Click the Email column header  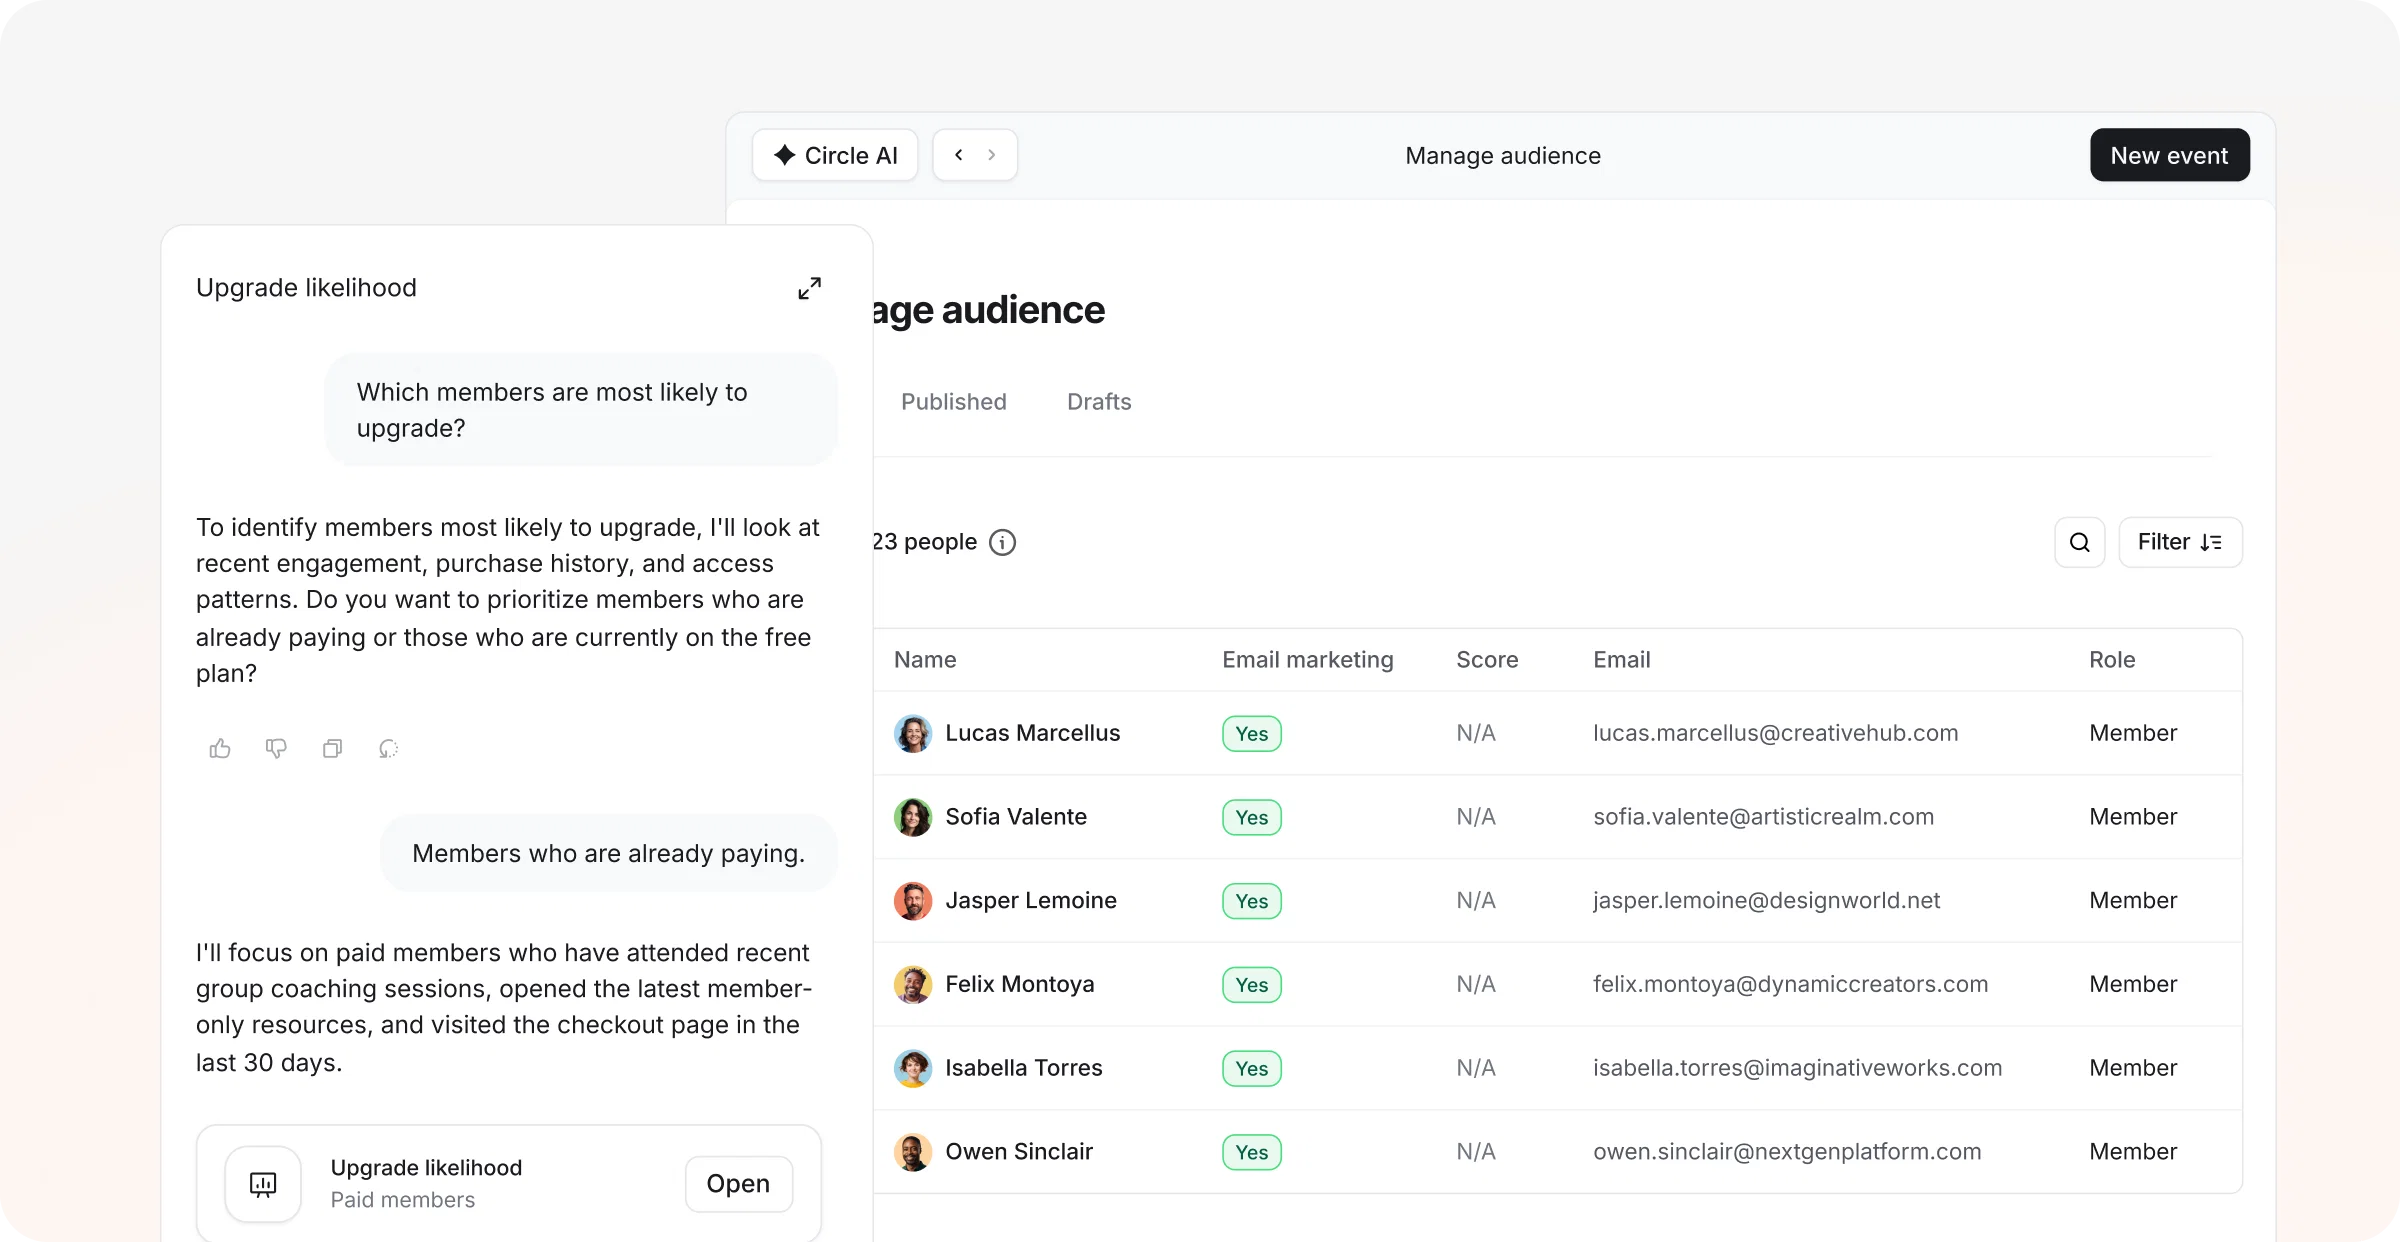point(1621,660)
